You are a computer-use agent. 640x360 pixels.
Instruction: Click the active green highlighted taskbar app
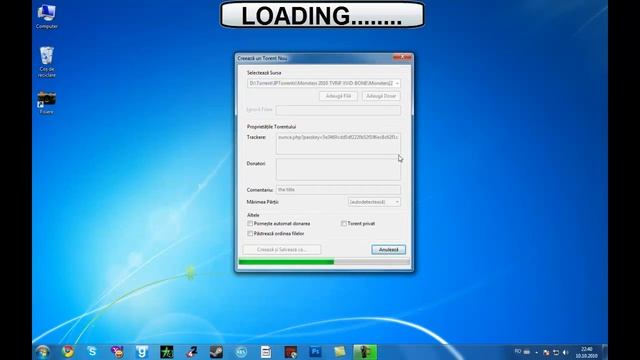[x=365, y=351]
